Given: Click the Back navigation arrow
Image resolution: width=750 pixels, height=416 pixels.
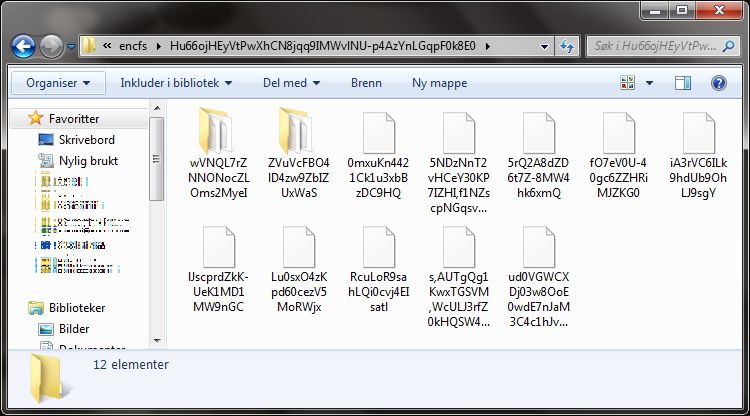Looking at the screenshot, I should (24, 46).
